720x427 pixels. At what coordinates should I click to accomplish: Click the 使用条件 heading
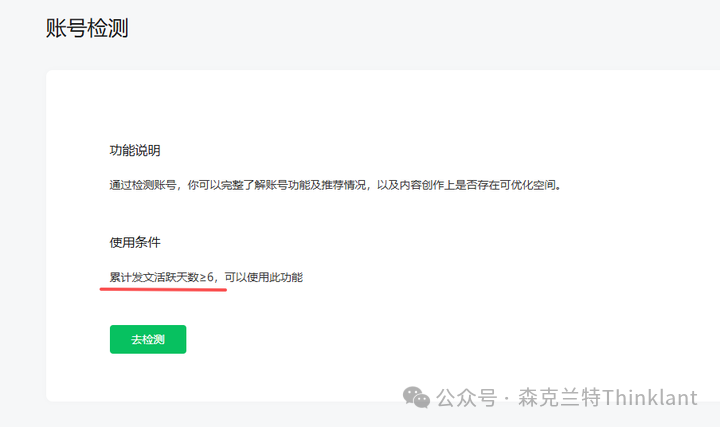(135, 242)
